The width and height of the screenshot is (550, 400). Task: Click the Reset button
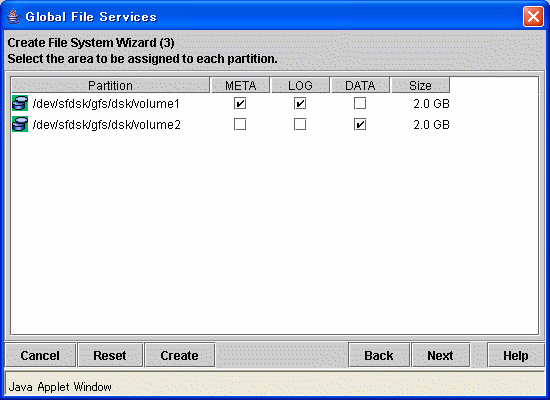[110, 355]
